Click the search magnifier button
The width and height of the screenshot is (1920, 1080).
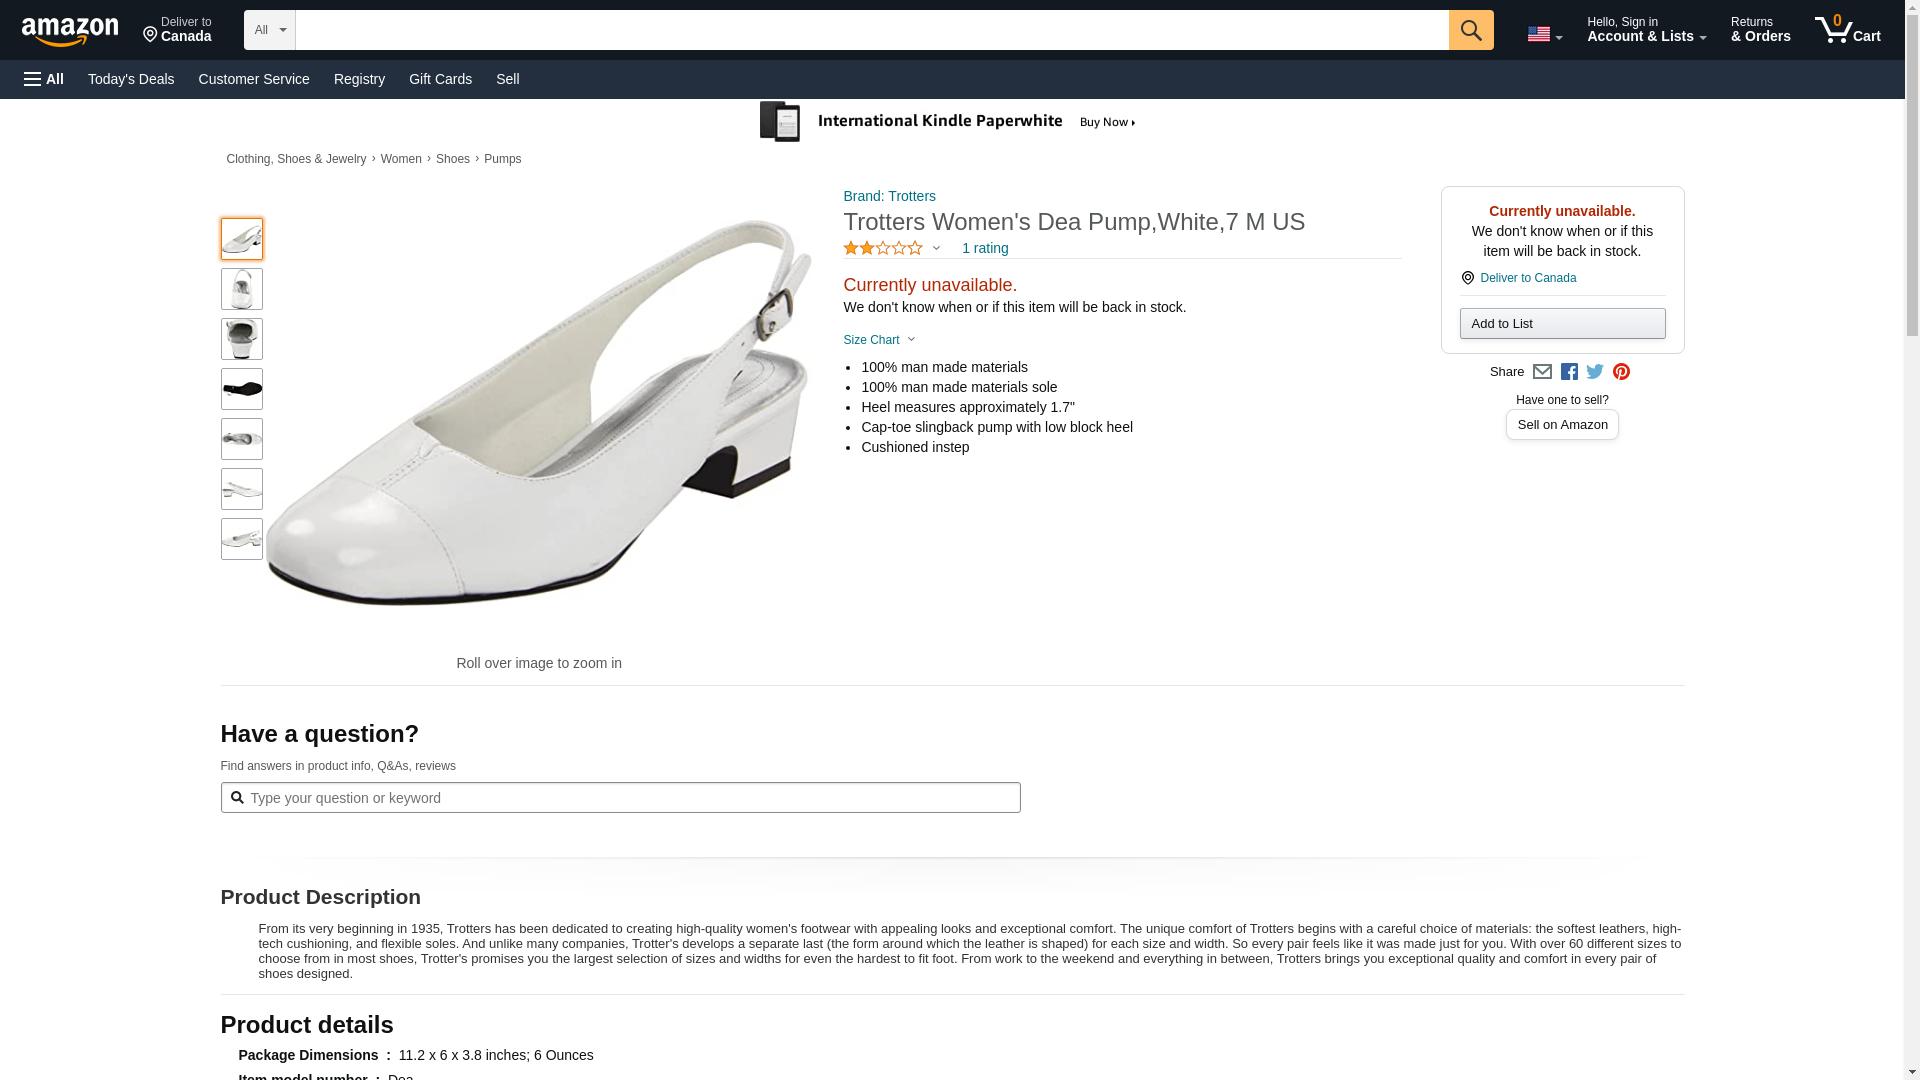tap(1470, 30)
